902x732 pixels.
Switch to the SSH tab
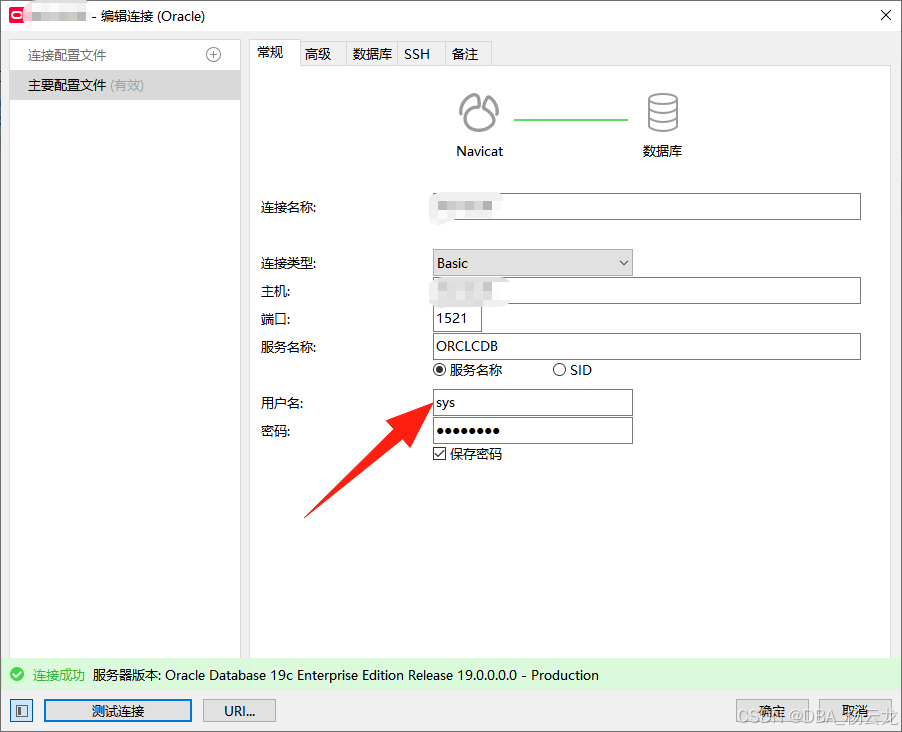click(422, 54)
